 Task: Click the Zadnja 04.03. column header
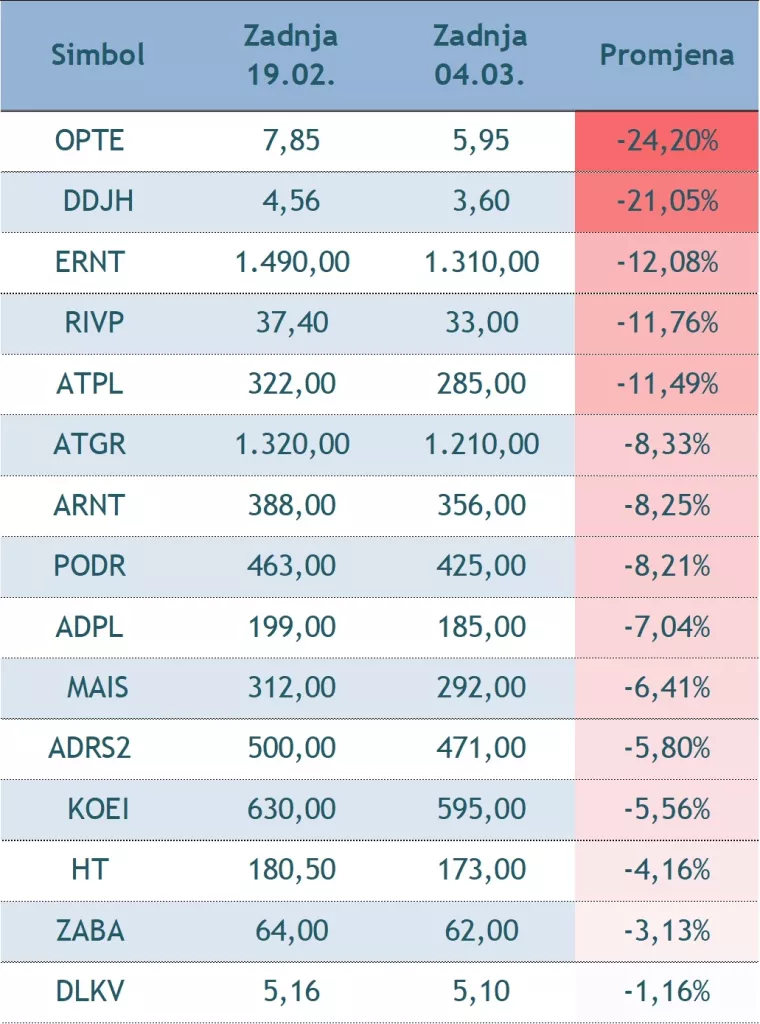[480, 55]
